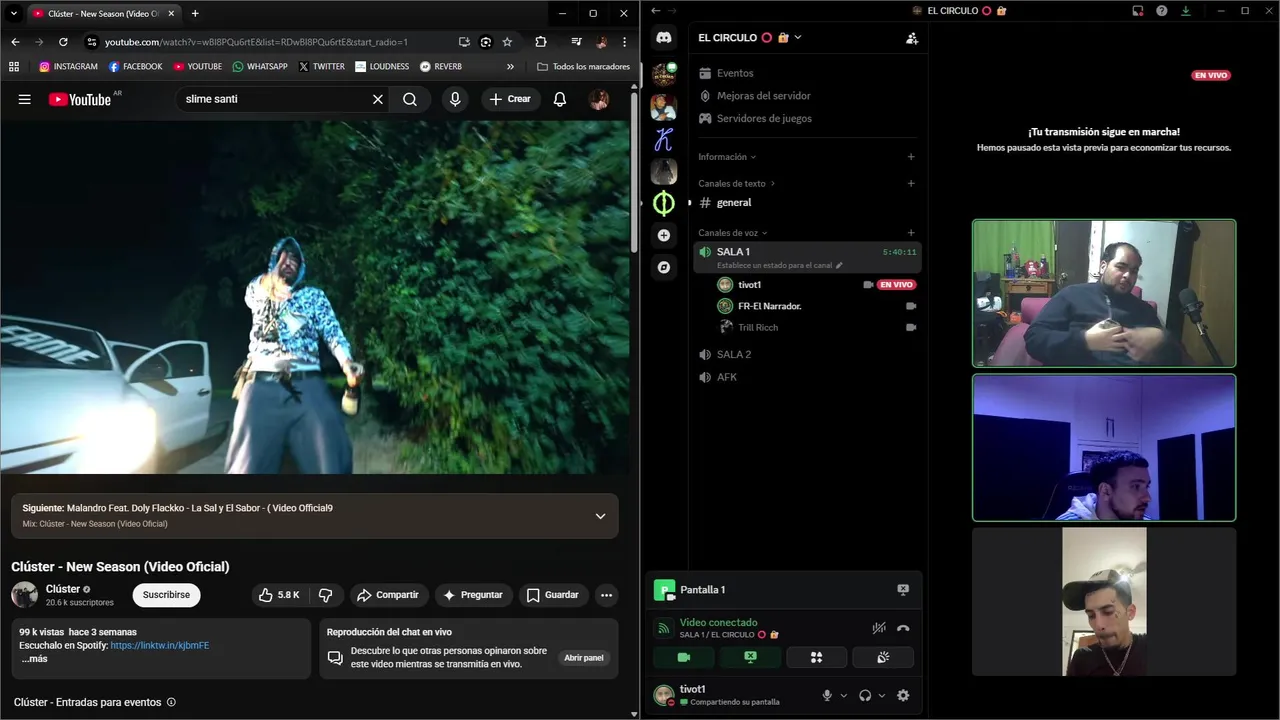Image resolution: width=1280 pixels, height=720 pixels.
Task: Toggle Discord screen share button
Action: 750,657
